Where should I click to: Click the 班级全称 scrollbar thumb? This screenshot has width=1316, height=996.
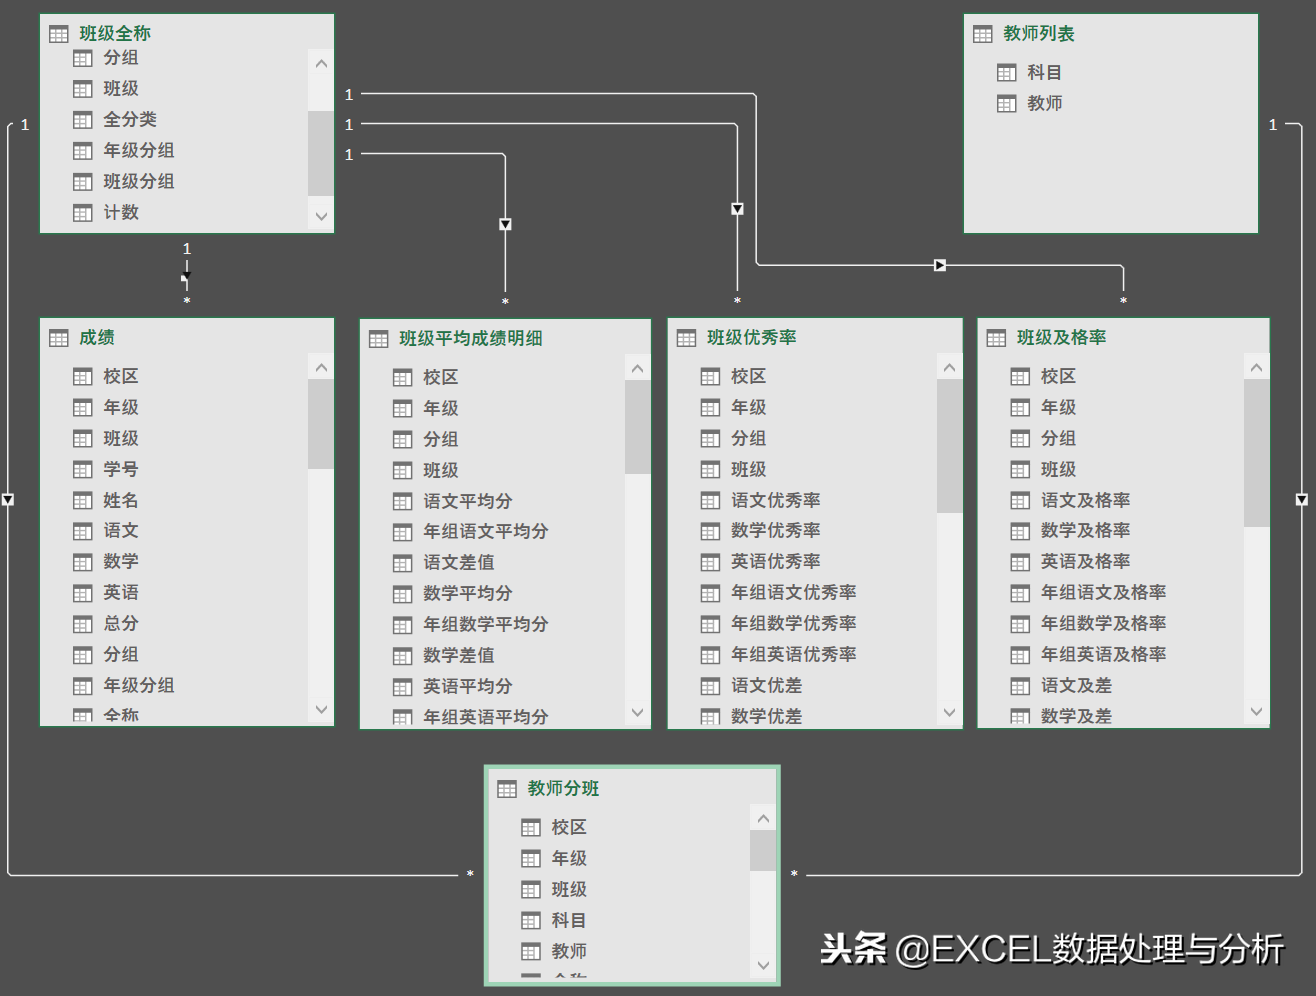point(321,153)
